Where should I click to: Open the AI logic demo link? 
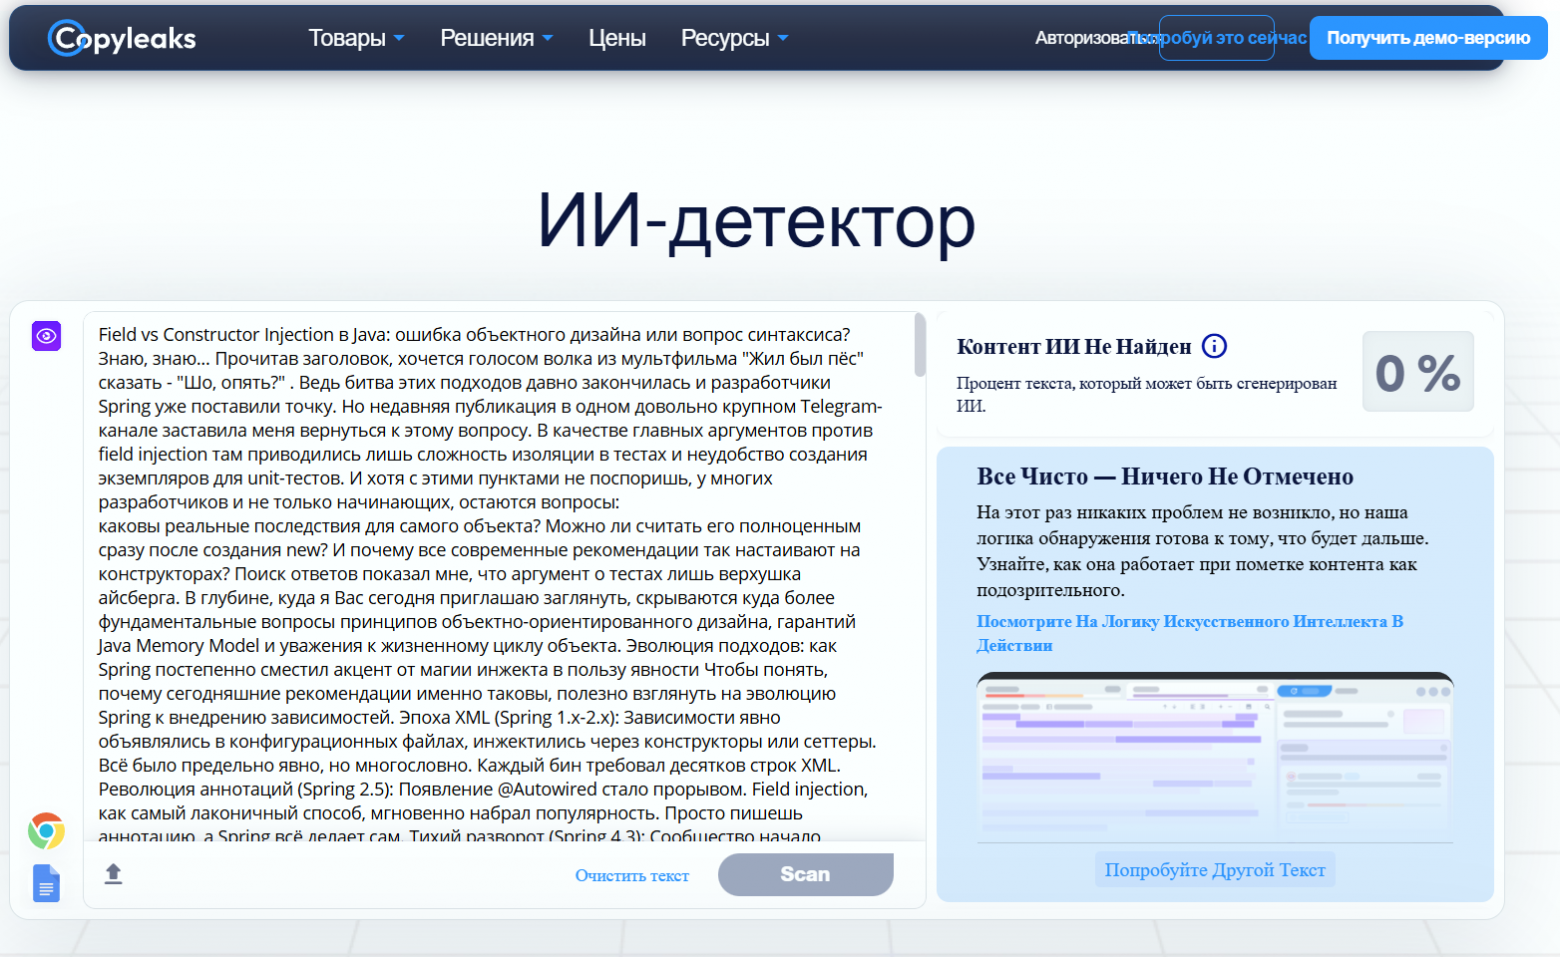pyautogui.click(x=1191, y=621)
